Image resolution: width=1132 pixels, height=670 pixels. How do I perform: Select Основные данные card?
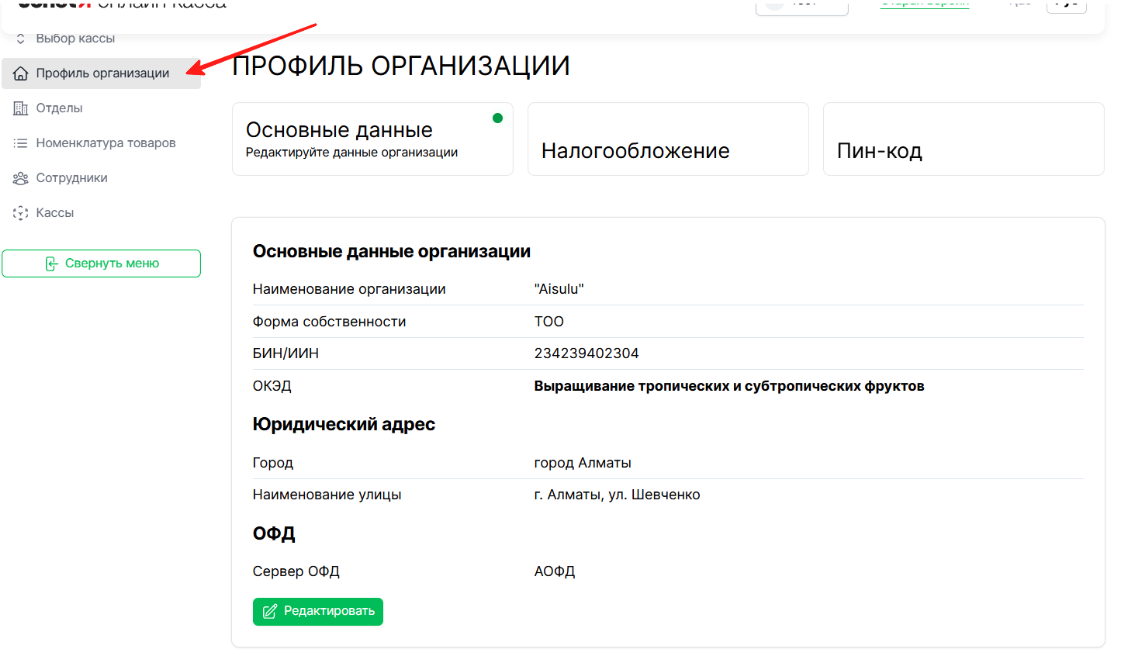point(372,138)
